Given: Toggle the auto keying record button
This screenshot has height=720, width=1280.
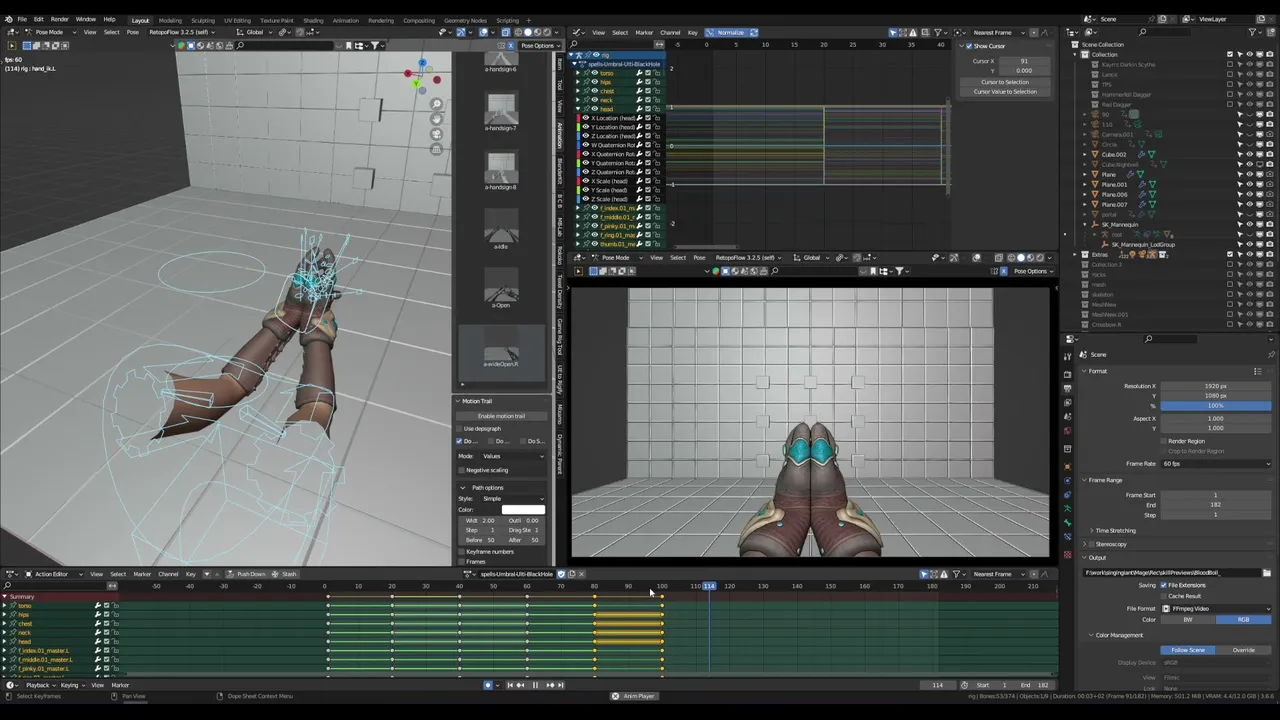Looking at the screenshot, I should click(x=488, y=685).
